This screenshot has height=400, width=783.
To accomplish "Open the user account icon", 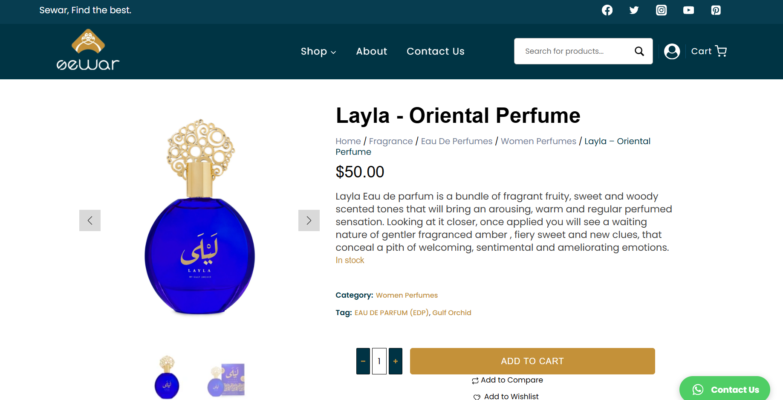I will tap(672, 51).
